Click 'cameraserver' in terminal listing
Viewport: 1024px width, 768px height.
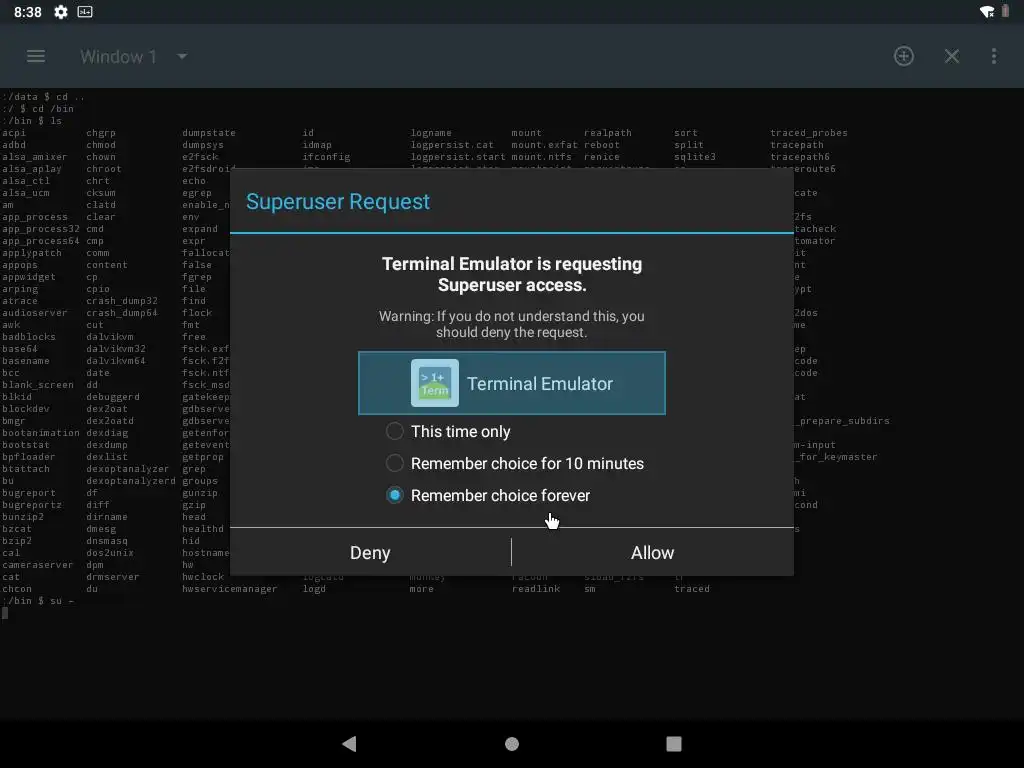(x=37, y=565)
